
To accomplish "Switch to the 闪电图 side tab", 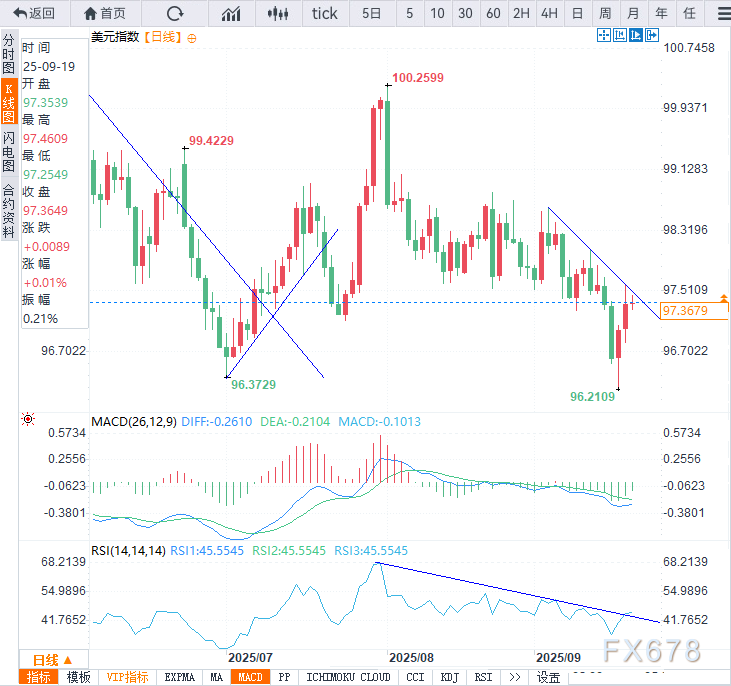I will [x=8, y=150].
